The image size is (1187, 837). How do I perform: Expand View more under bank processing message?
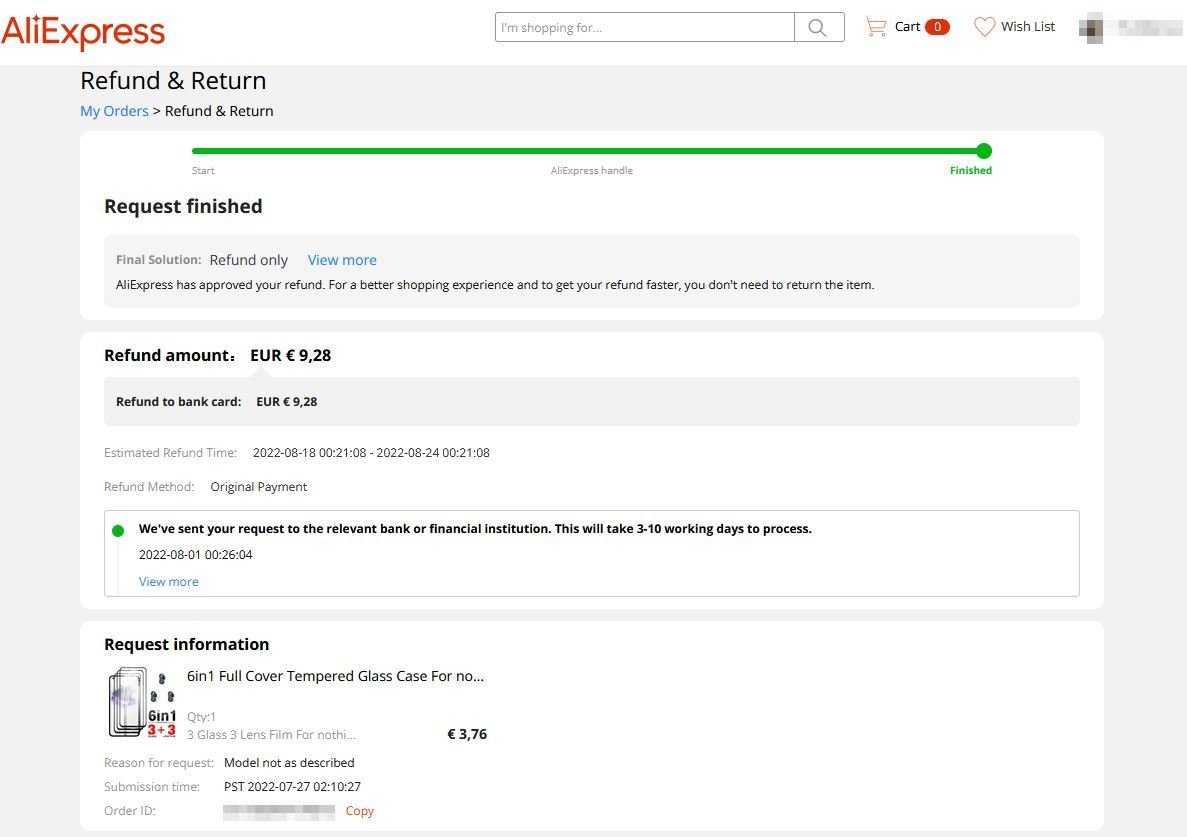click(x=168, y=582)
